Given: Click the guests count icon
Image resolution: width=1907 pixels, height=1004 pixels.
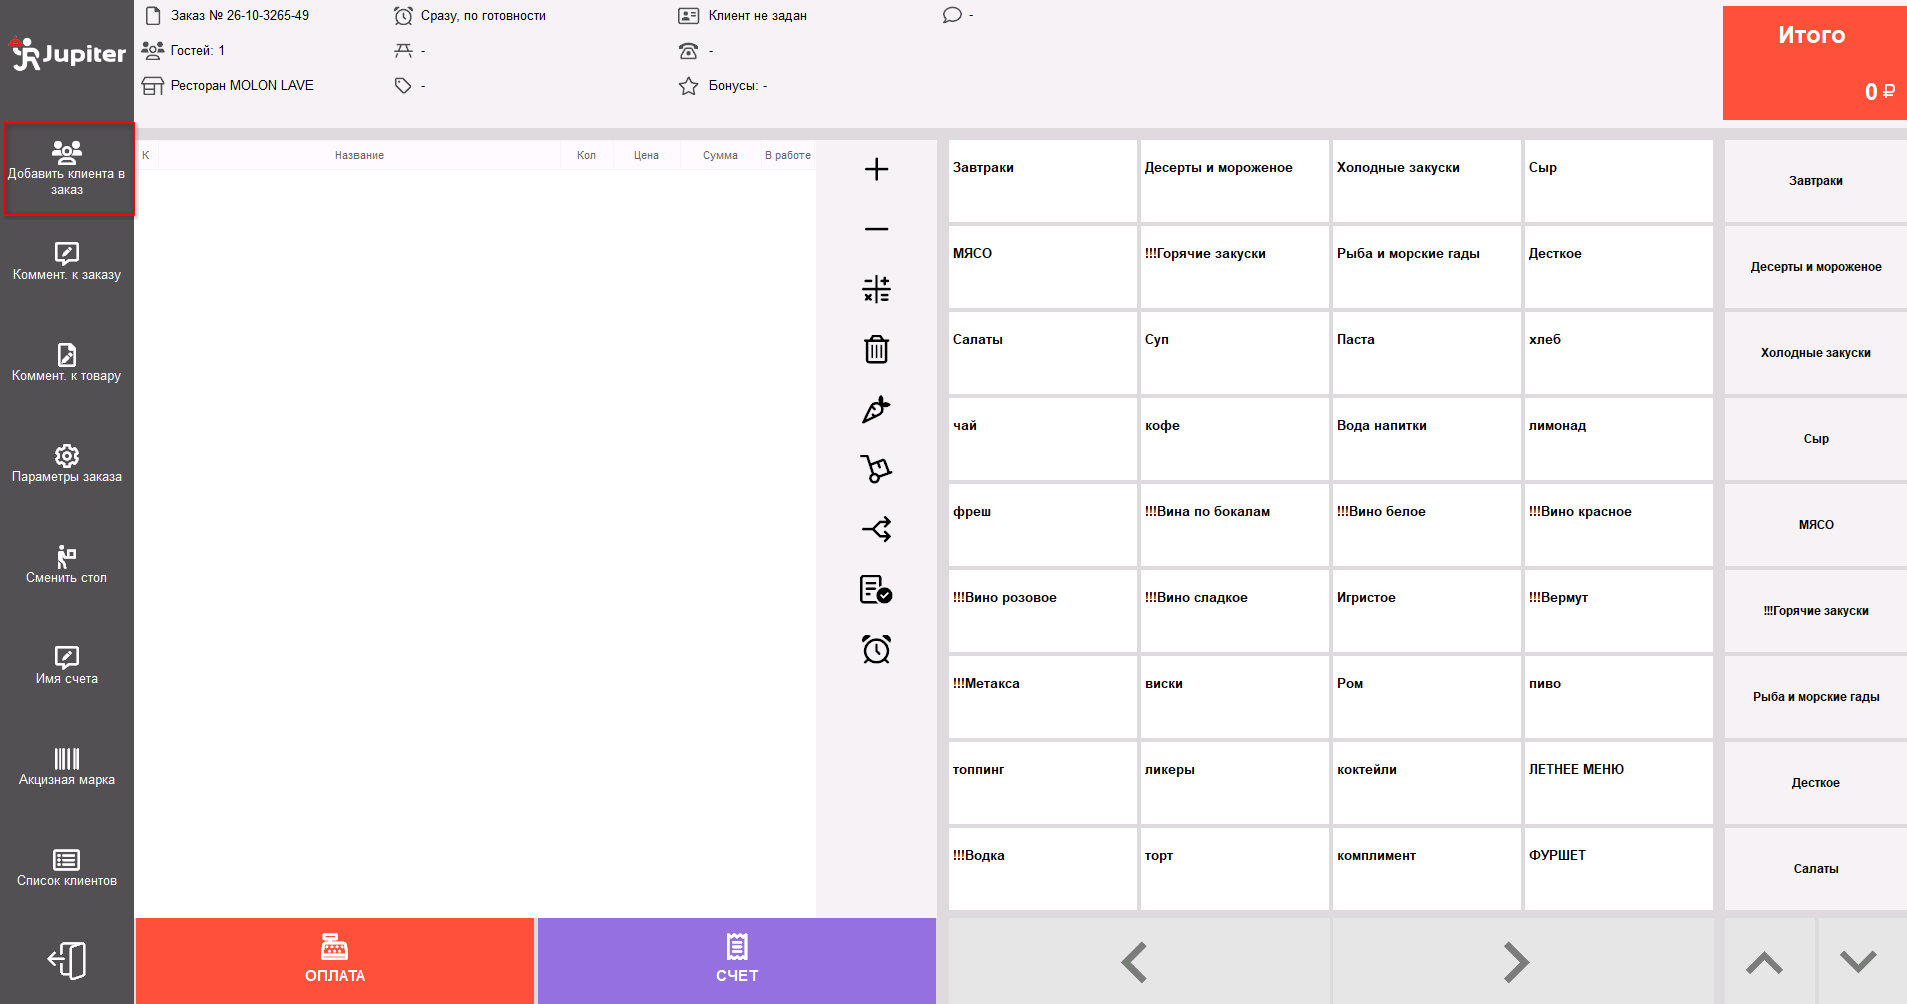Looking at the screenshot, I should point(153,50).
